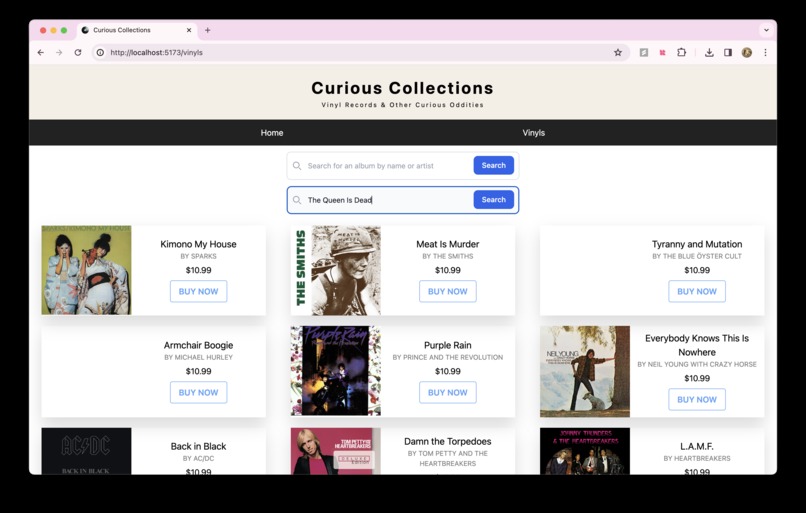806x513 pixels.
Task: Click the address bar URL localhost:5173/vinyls
Action: click(156, 52)
